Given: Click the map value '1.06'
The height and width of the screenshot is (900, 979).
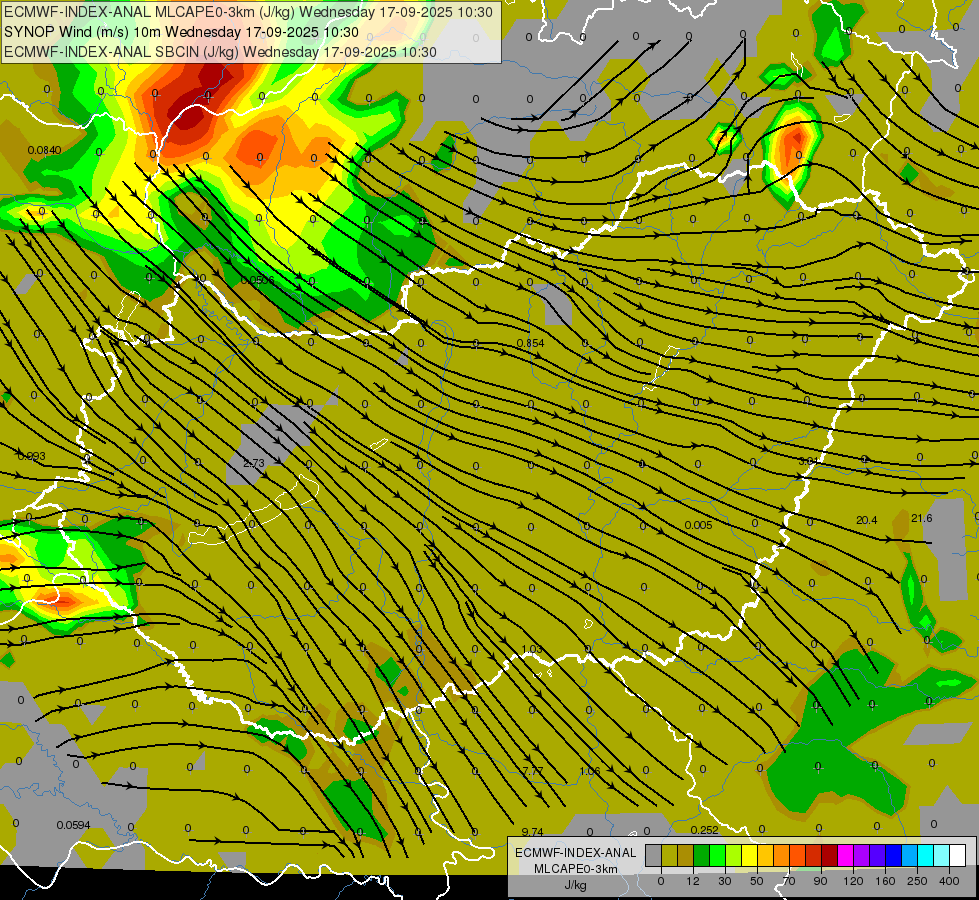Looking at the screenshot, I should tap(589, 771).
